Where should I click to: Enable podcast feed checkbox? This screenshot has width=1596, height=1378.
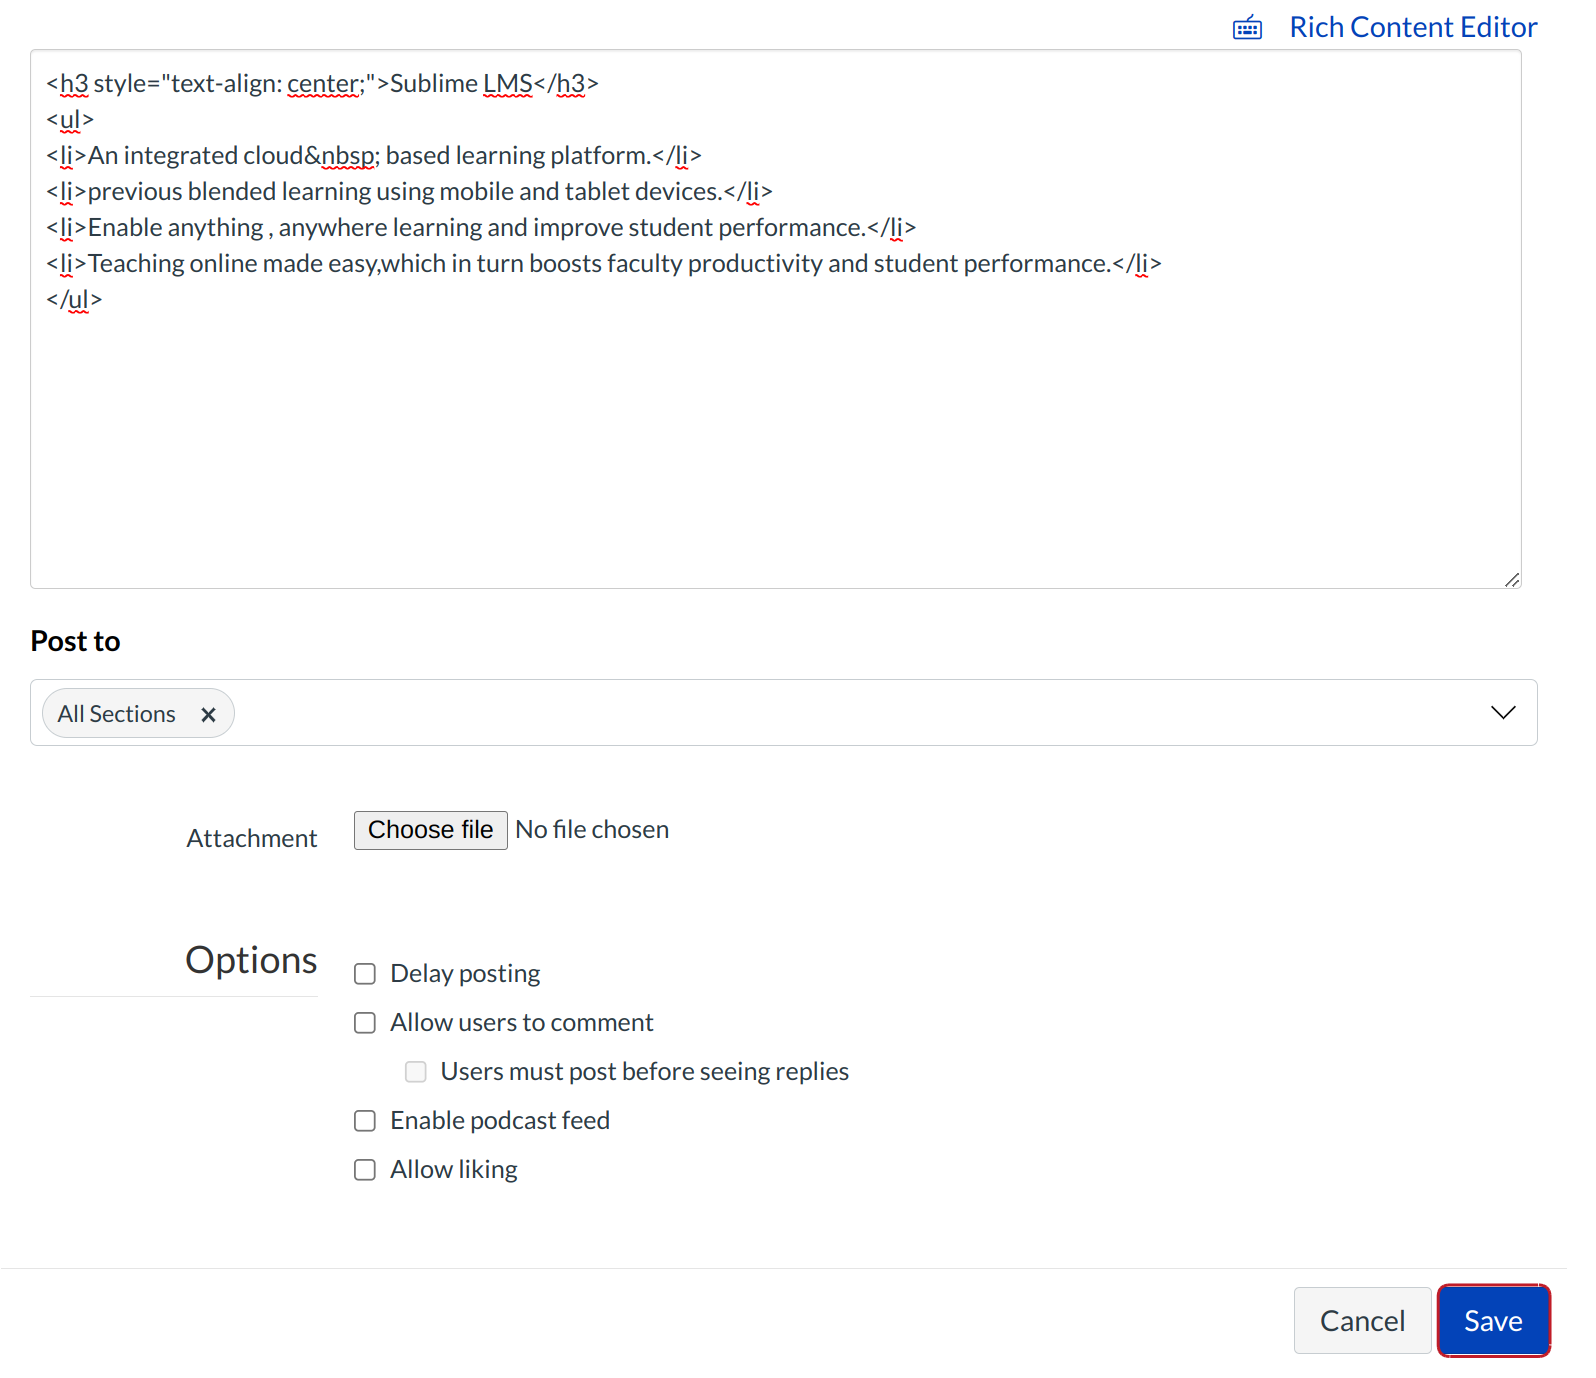(365, 1121)
